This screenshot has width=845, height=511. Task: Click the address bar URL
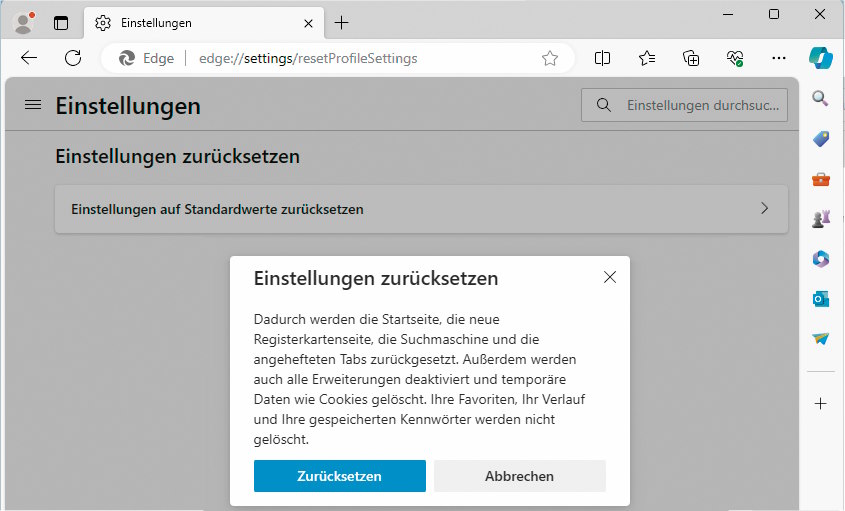308,58
